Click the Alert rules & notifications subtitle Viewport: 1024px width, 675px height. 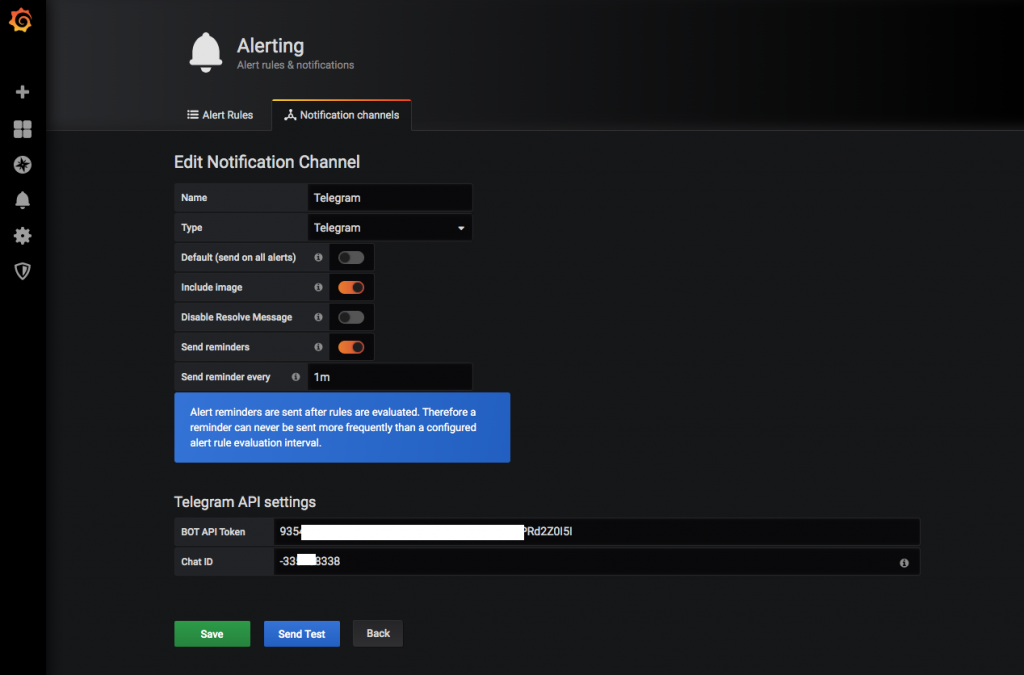click(295, 65)
